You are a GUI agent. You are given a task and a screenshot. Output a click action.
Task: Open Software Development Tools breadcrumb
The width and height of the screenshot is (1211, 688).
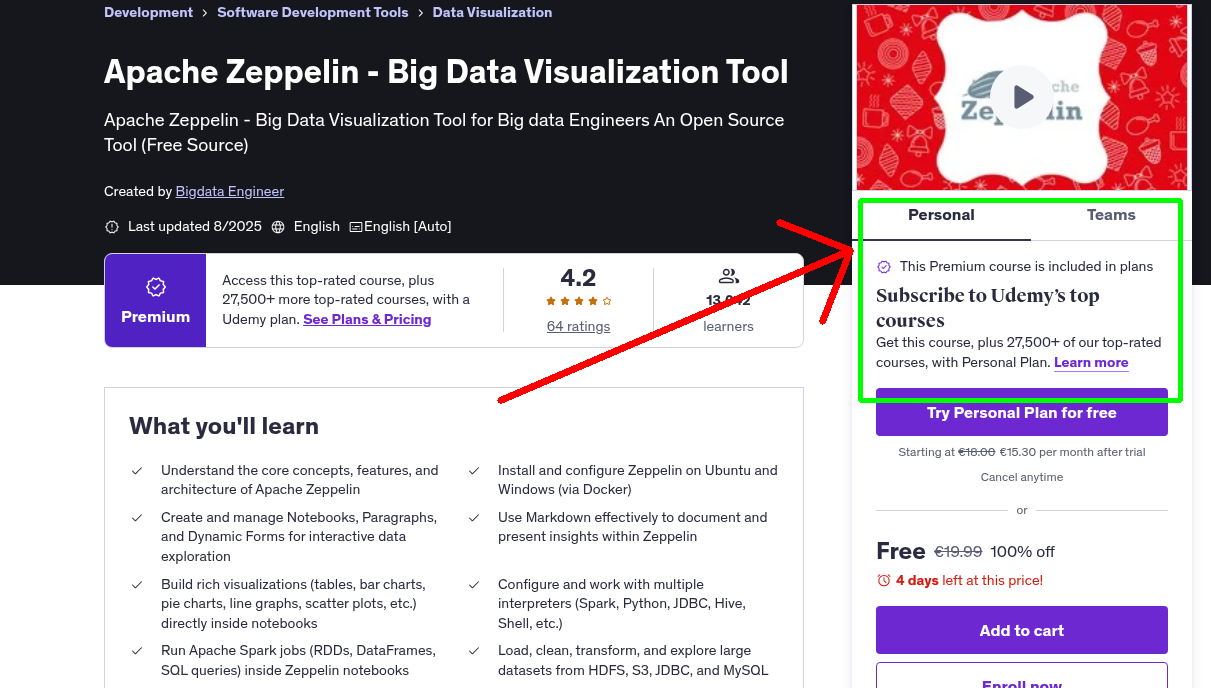[313, 12]
